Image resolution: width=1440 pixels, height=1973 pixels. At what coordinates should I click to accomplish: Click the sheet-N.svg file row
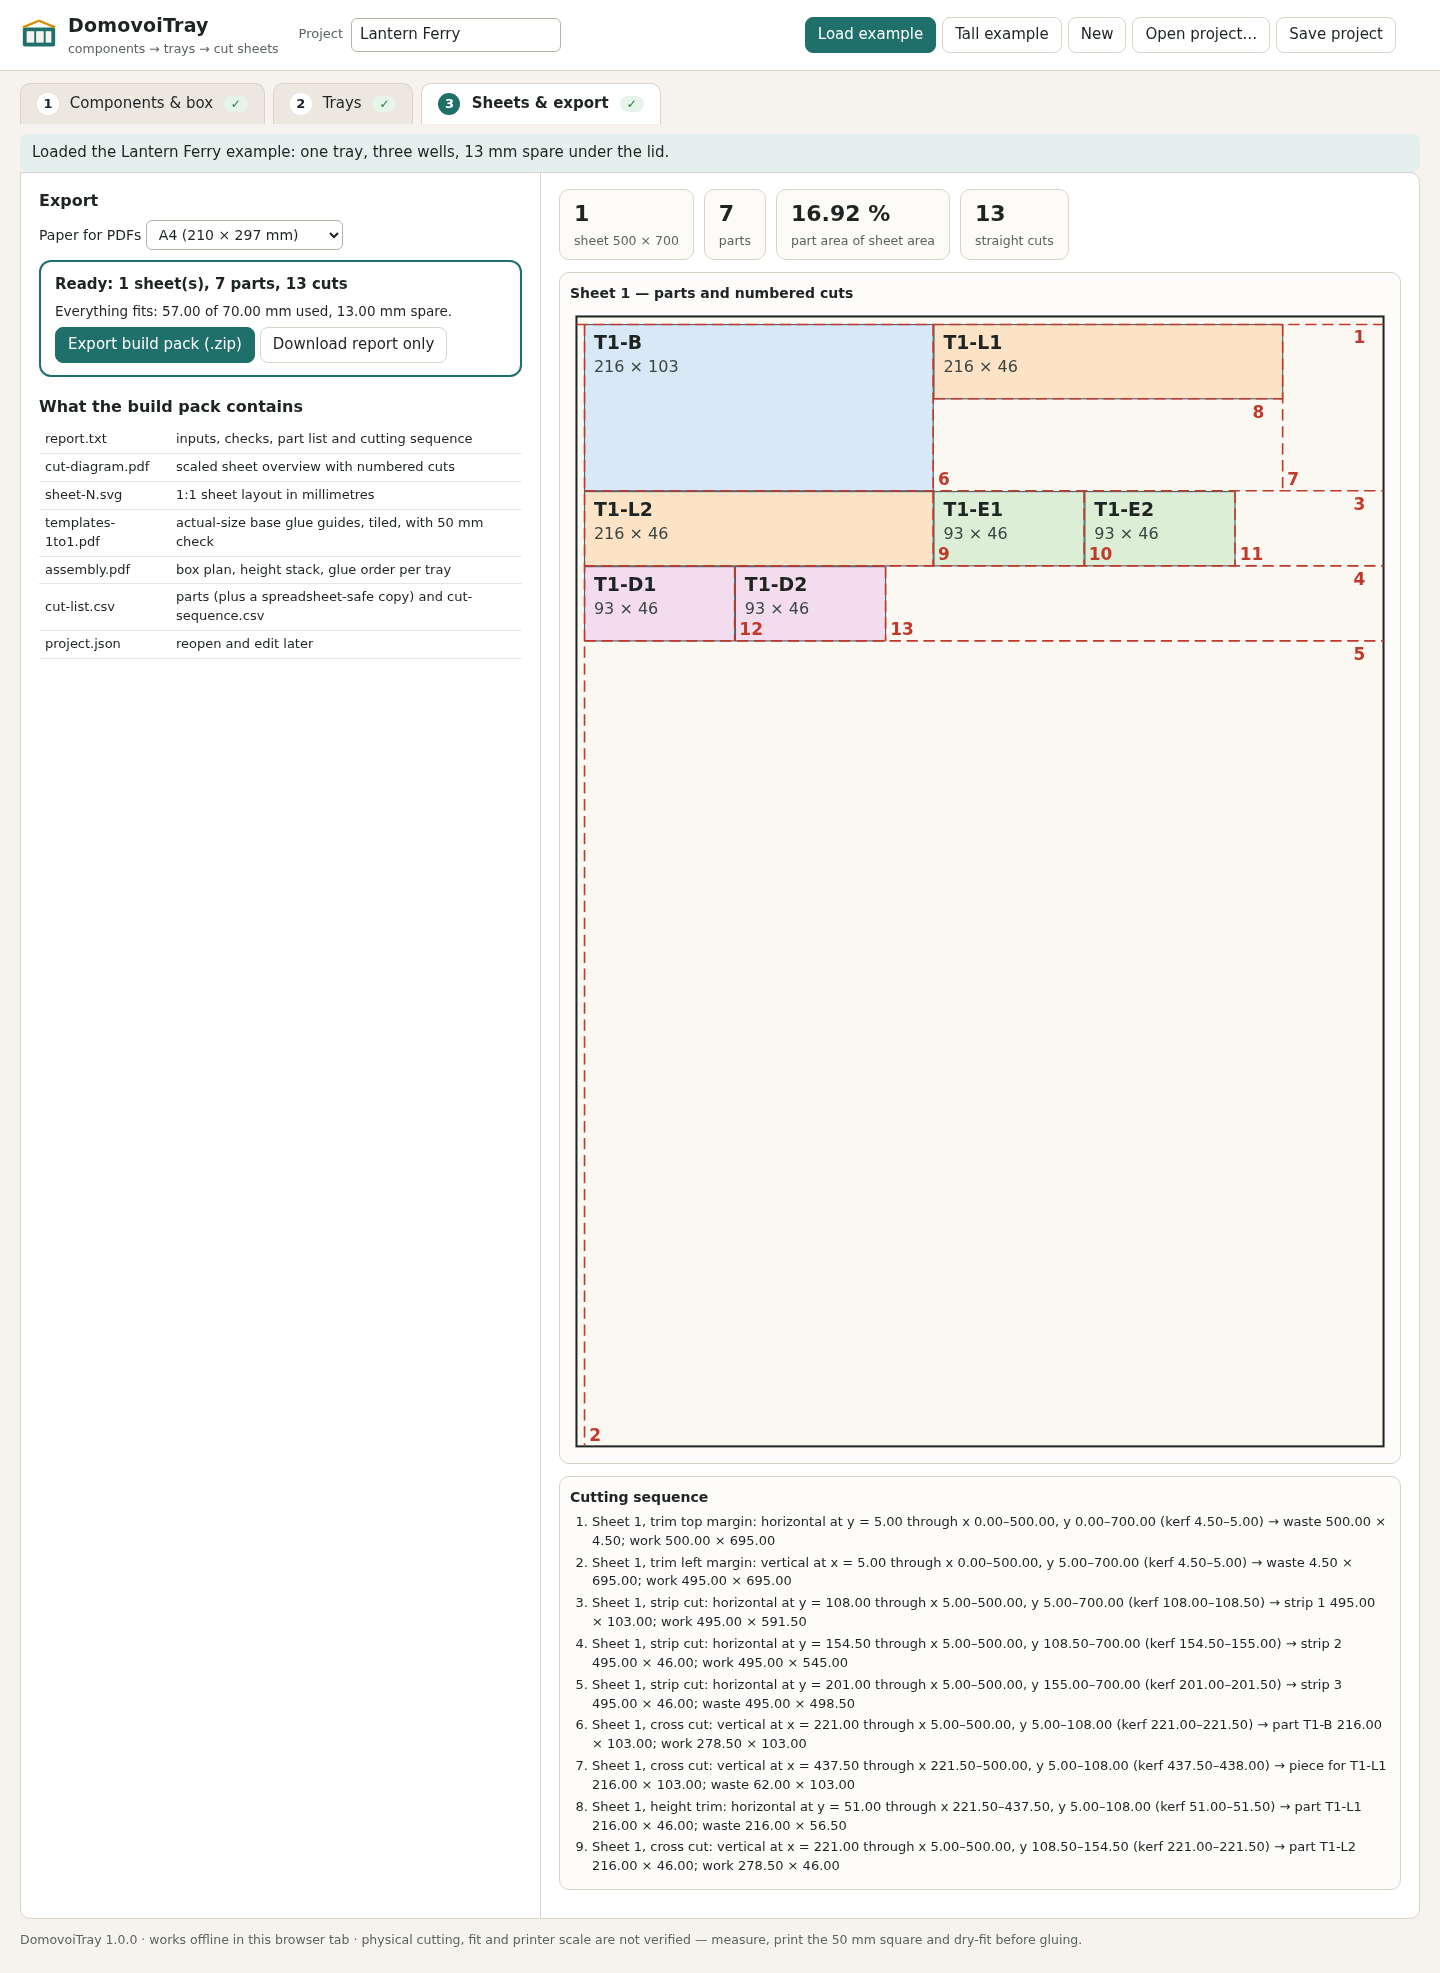(x=280, y=495)
